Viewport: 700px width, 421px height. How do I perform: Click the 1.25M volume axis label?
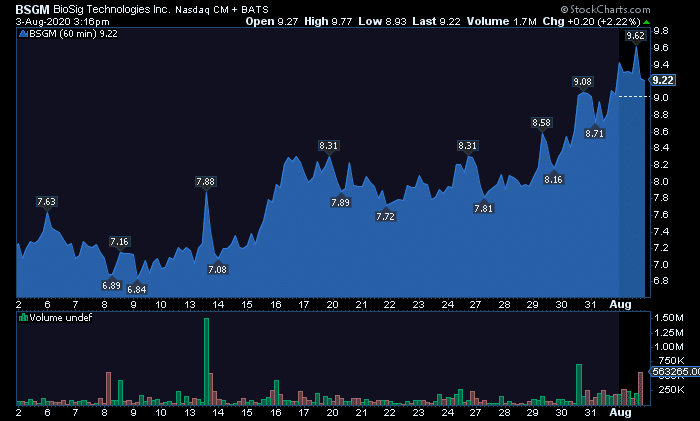click(668, 333)
